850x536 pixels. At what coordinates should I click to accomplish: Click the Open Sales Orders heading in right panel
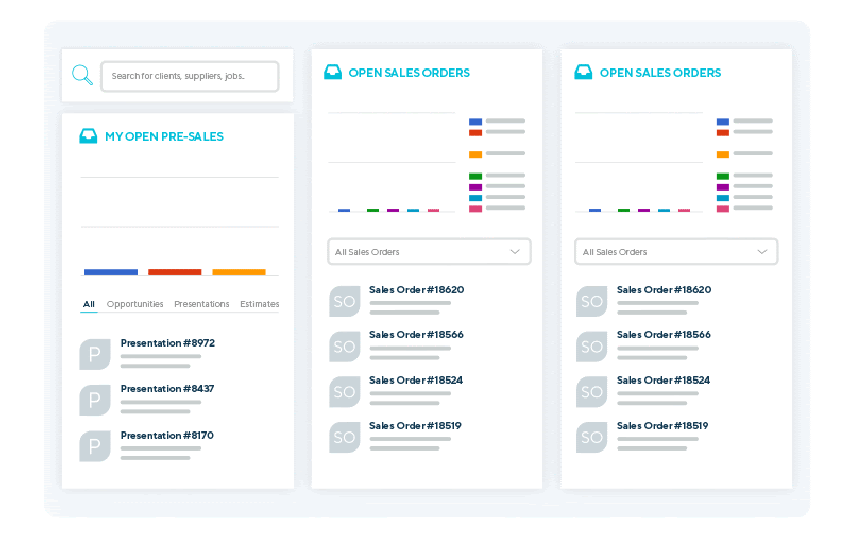(x=660, y=73)
